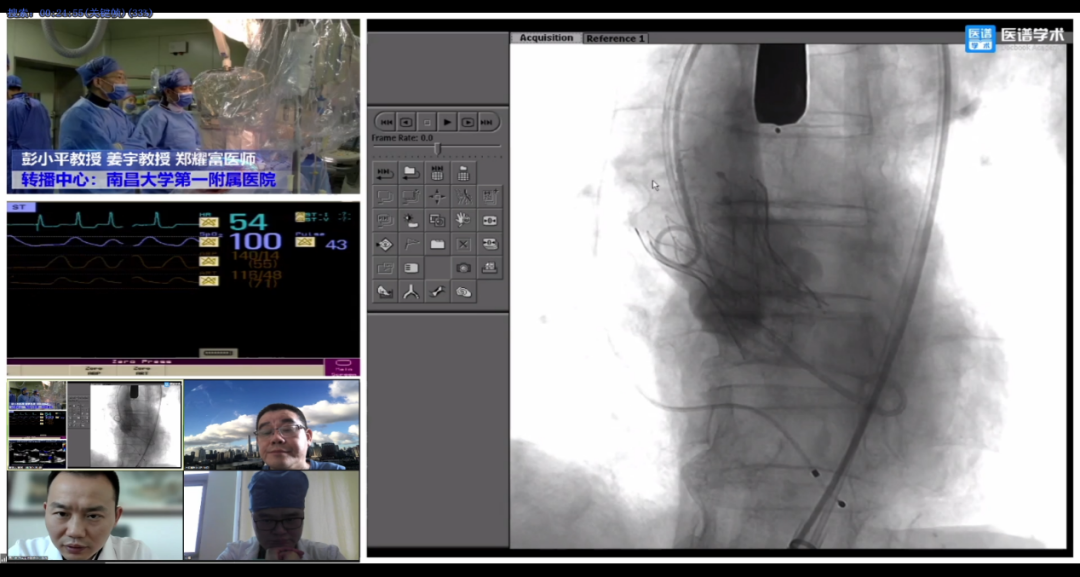Select the Acquisition tab

[546, 38]
